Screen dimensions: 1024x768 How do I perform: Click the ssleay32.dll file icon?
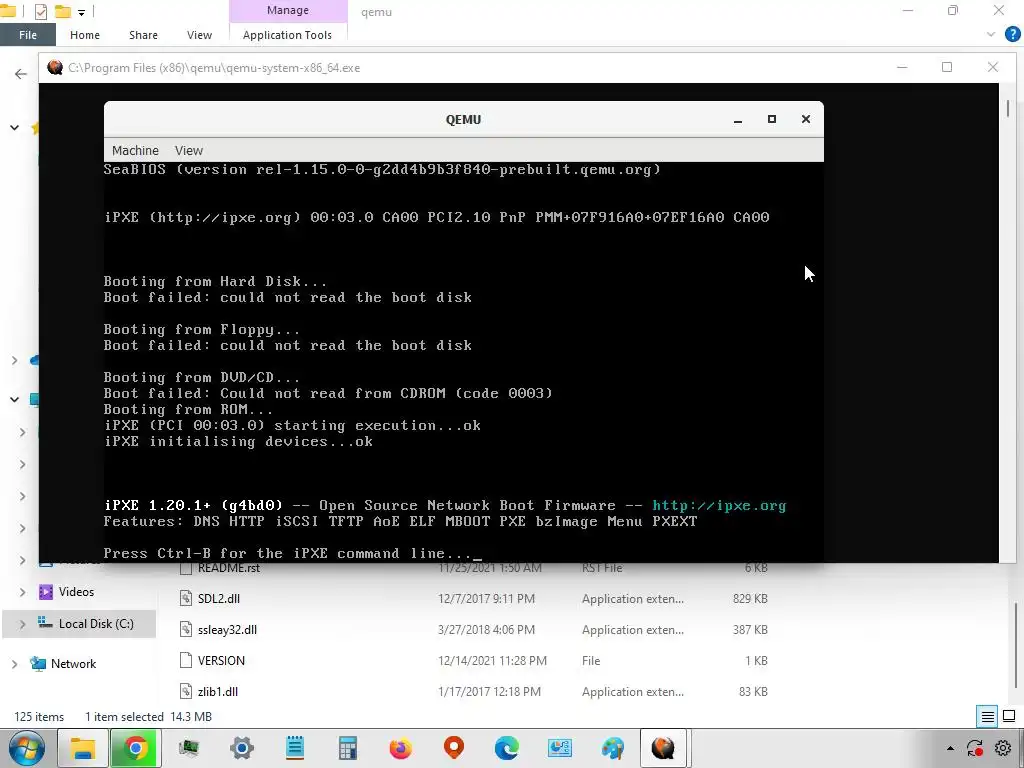(185, 630)
